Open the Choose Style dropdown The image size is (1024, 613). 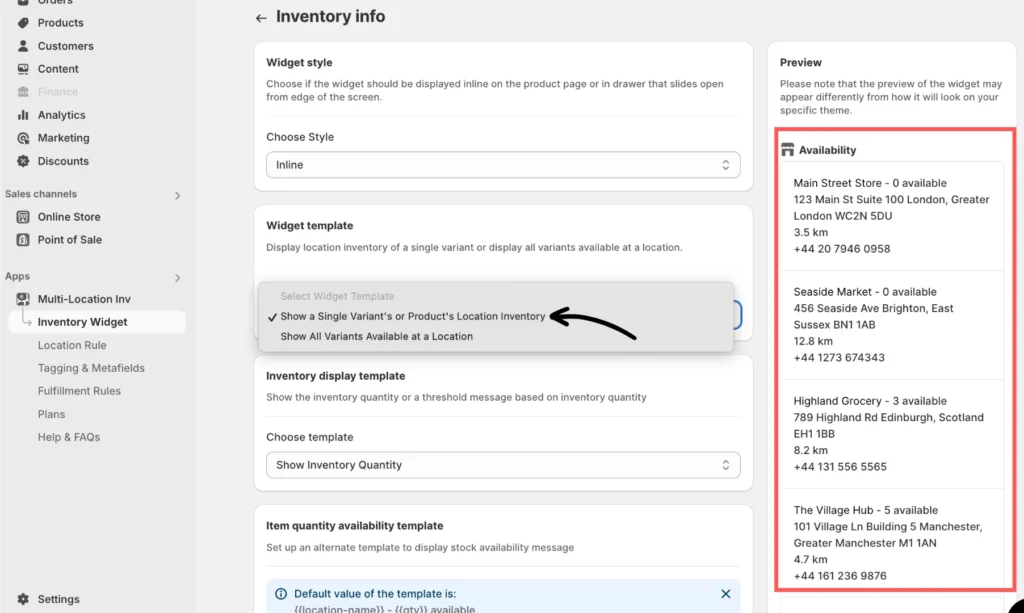[503, 165]
